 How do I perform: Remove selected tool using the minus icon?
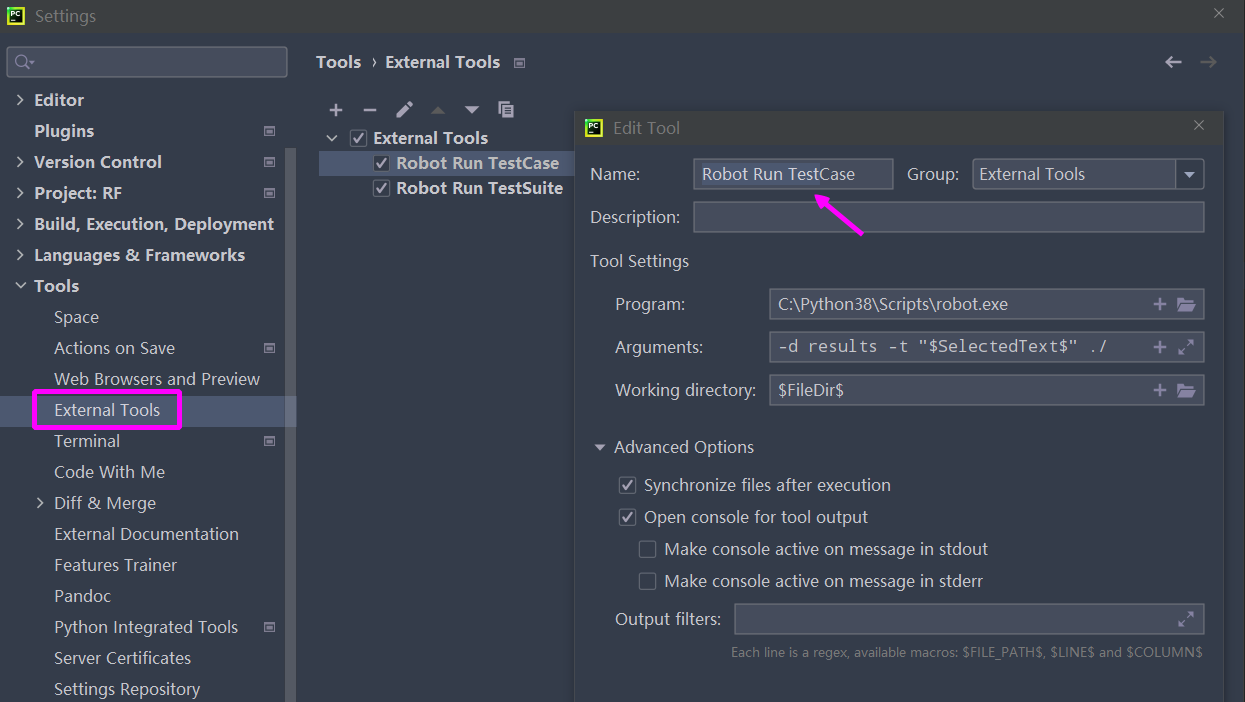[368, 110]
